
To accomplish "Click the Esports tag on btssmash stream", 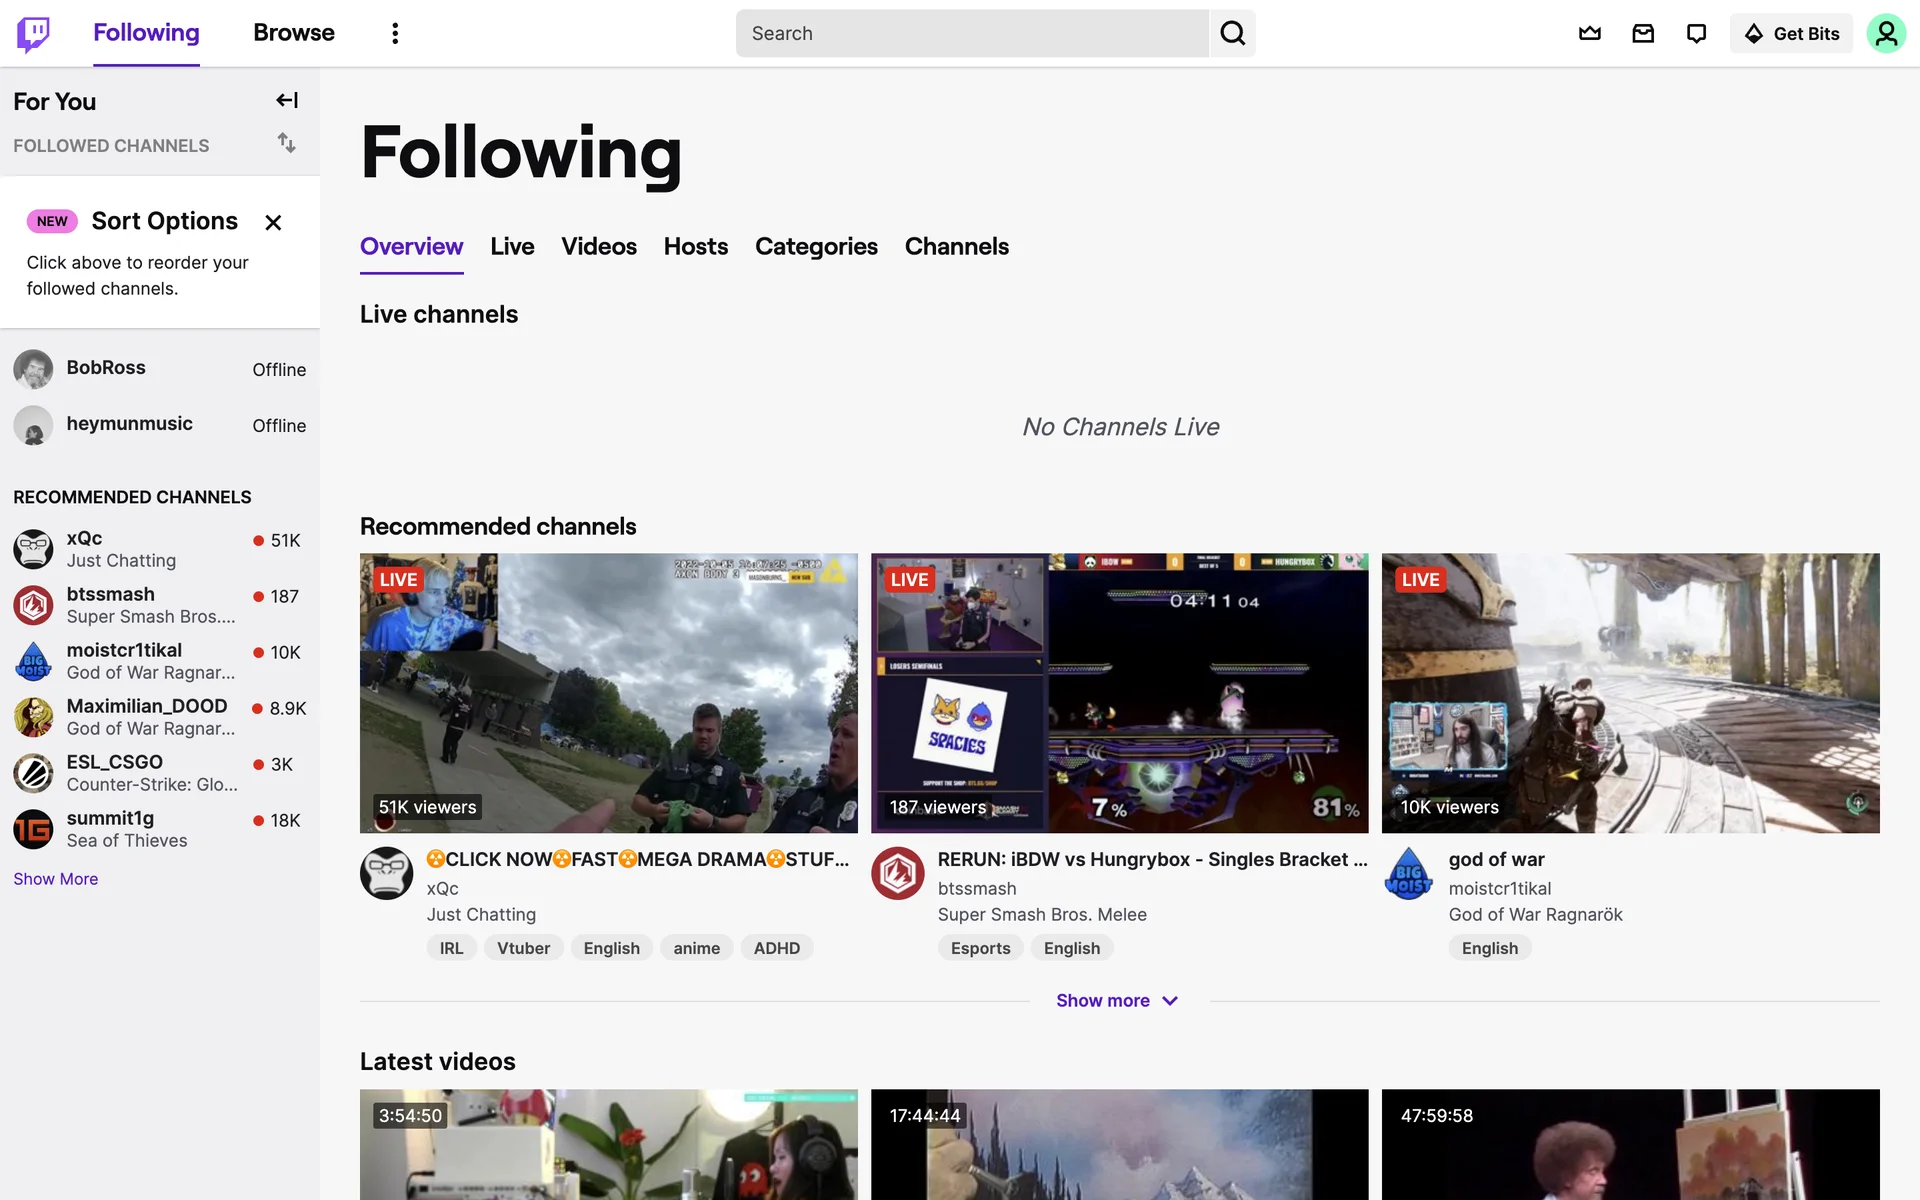I will point(980,948).
